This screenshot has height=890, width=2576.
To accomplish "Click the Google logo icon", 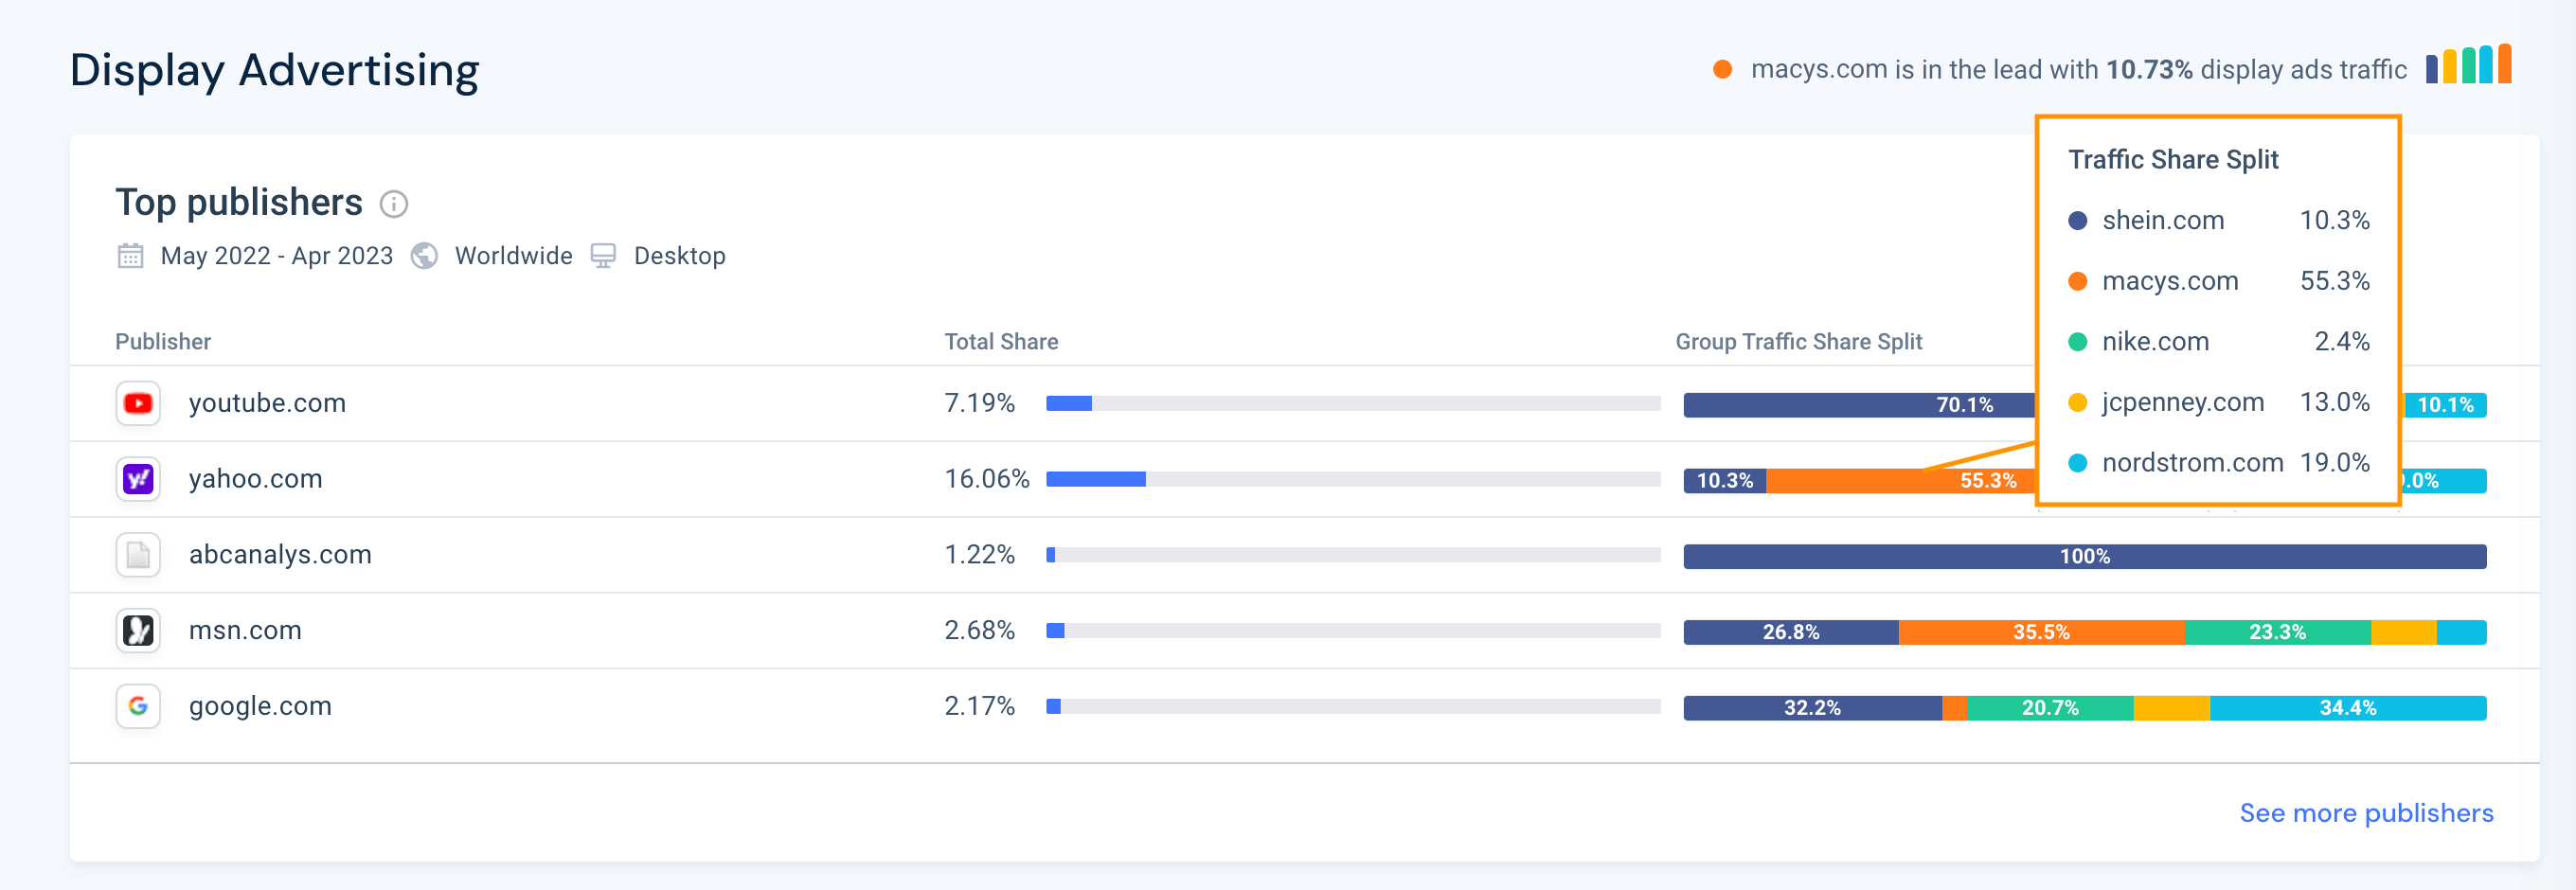I will coord(137,706).
